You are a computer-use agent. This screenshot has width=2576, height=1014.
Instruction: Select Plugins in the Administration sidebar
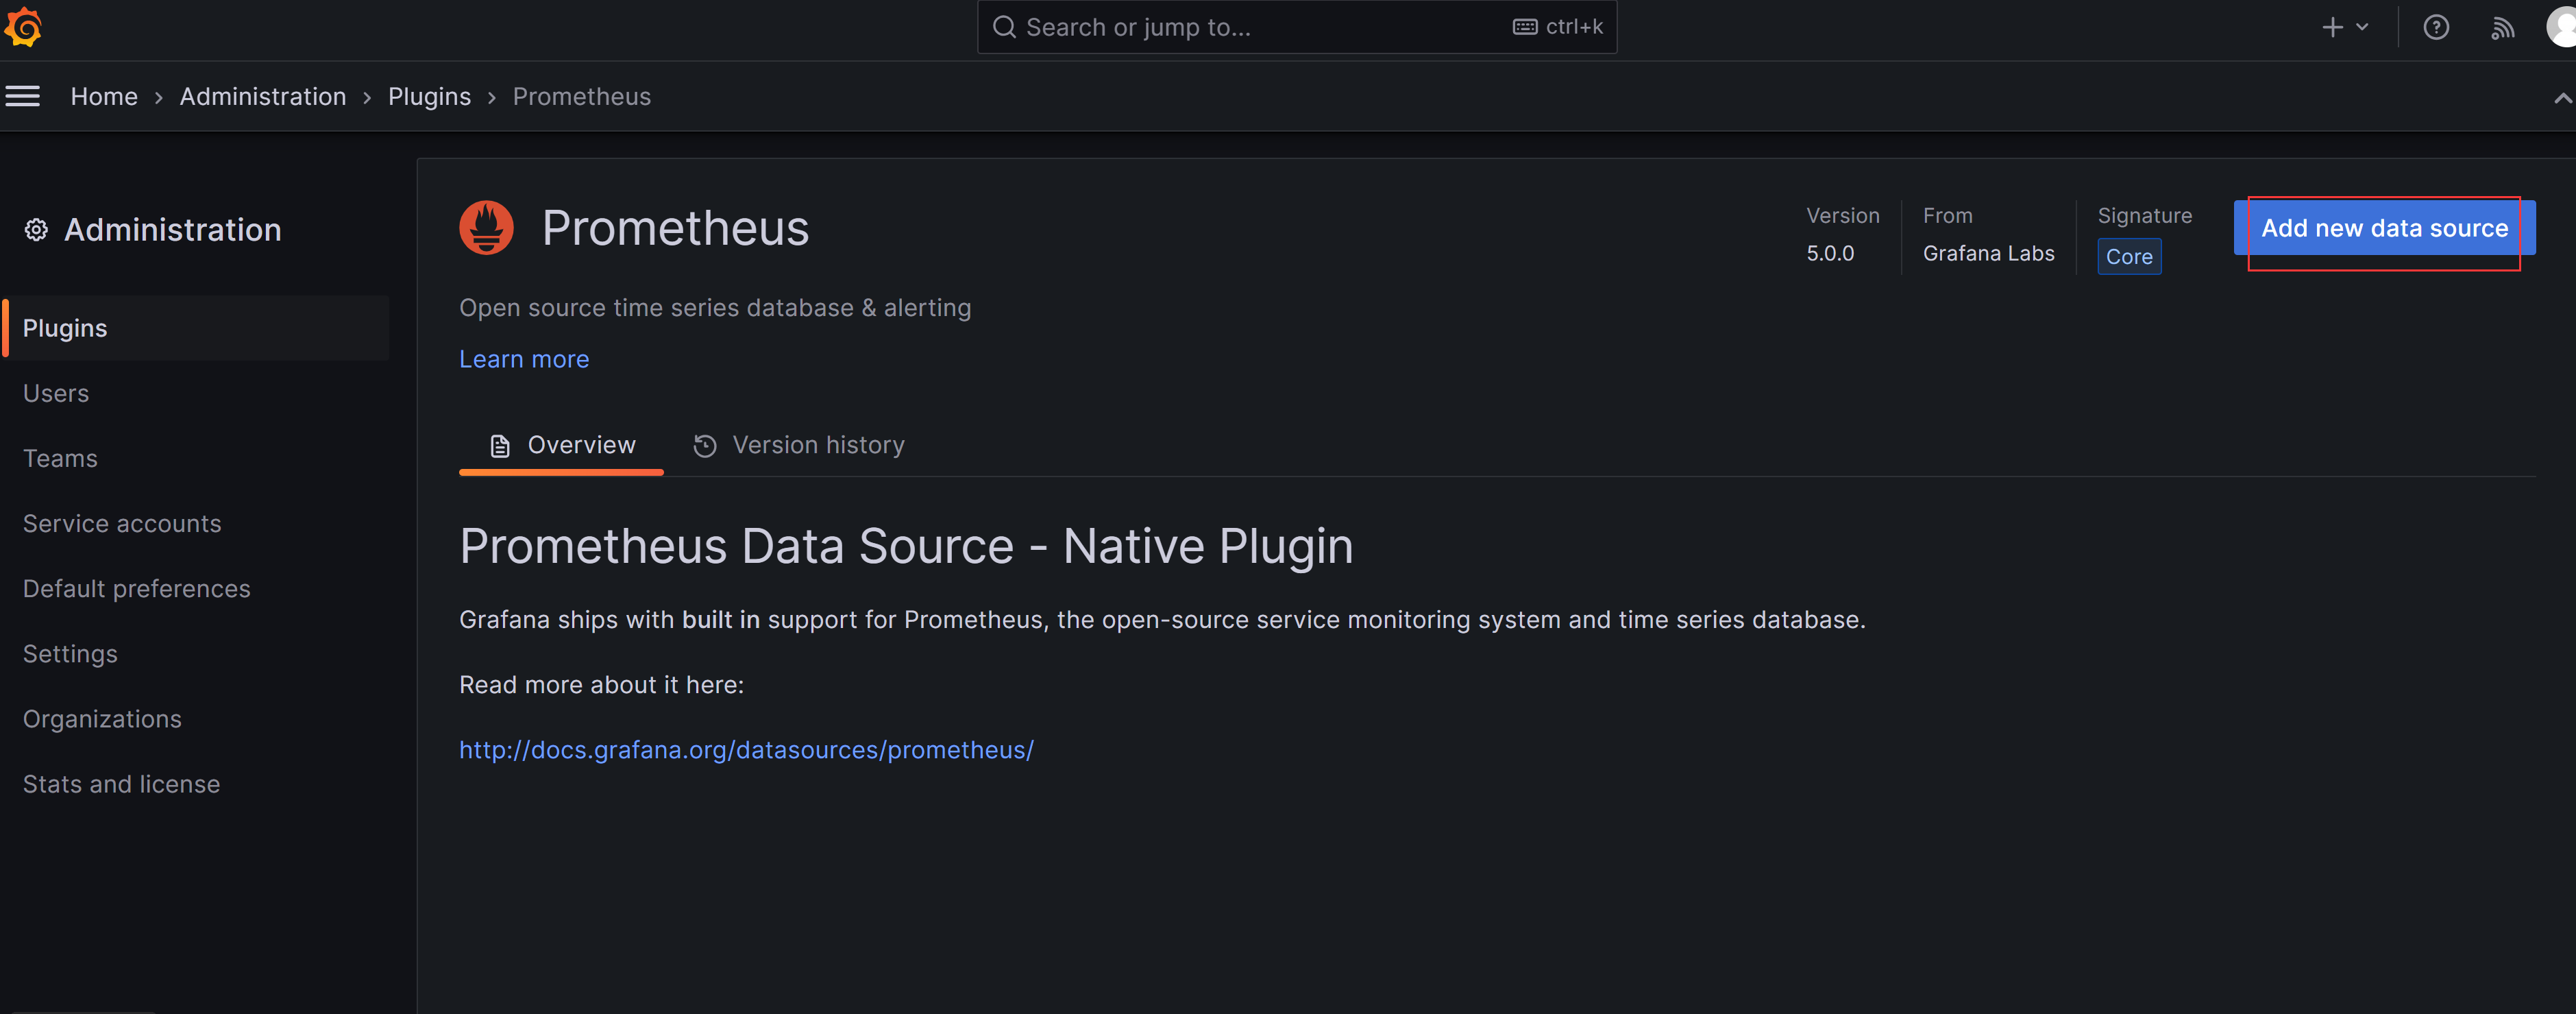pos(64,327)
